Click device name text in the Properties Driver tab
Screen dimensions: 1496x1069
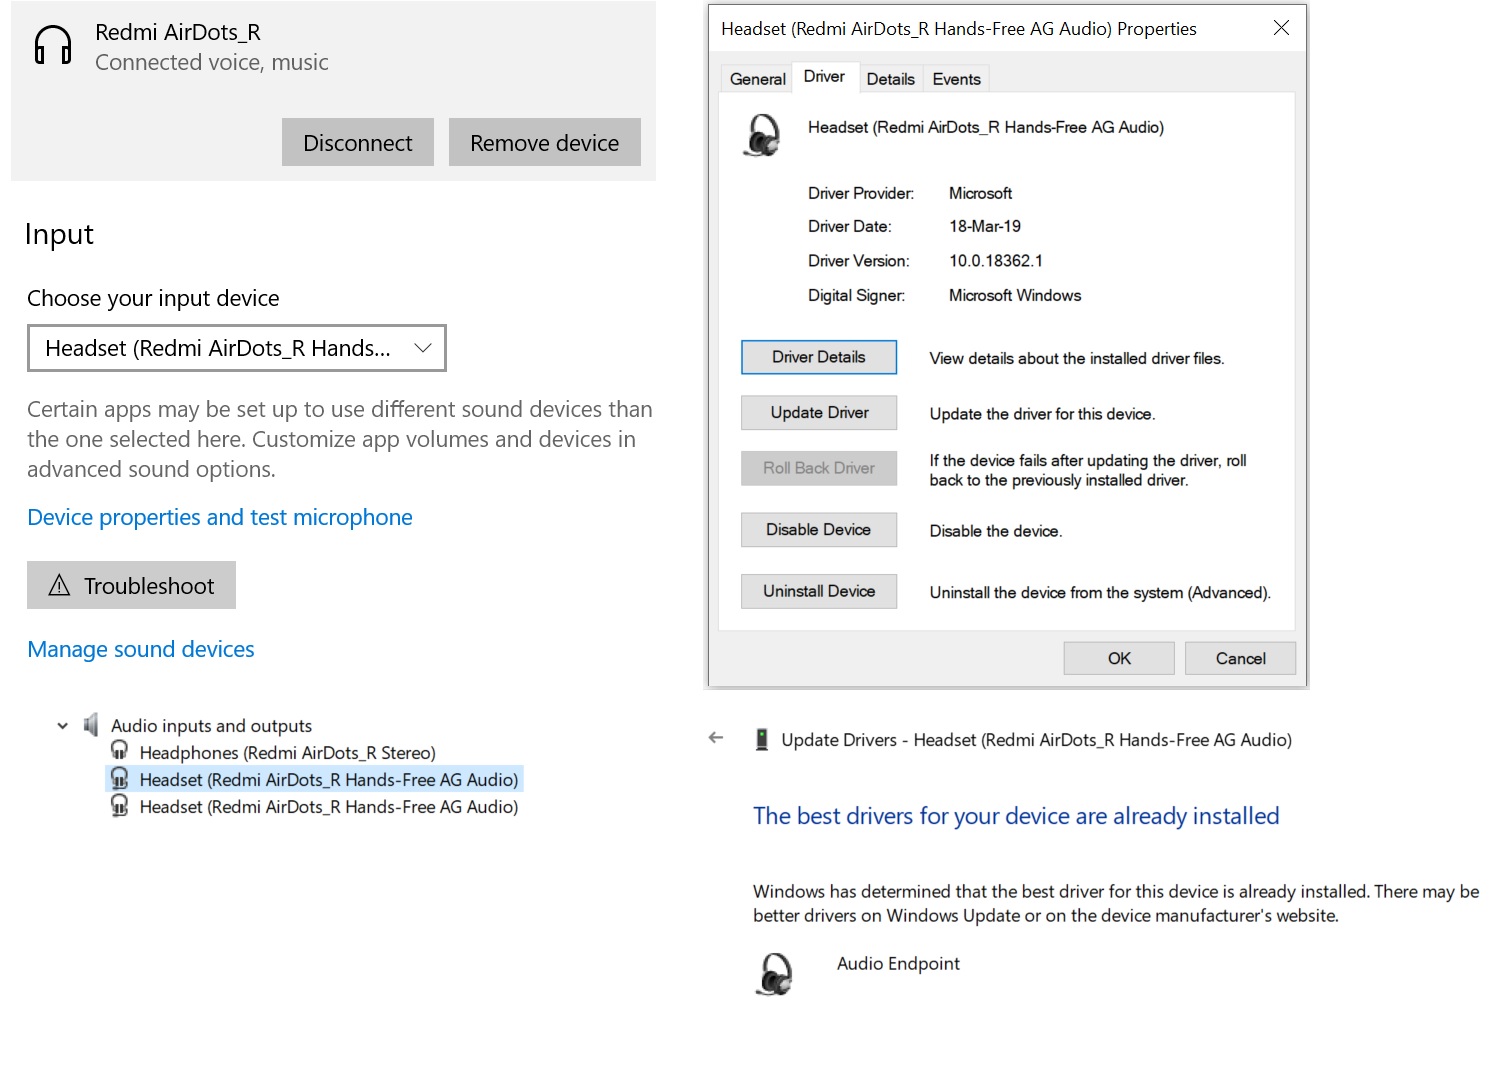[986, 127]
